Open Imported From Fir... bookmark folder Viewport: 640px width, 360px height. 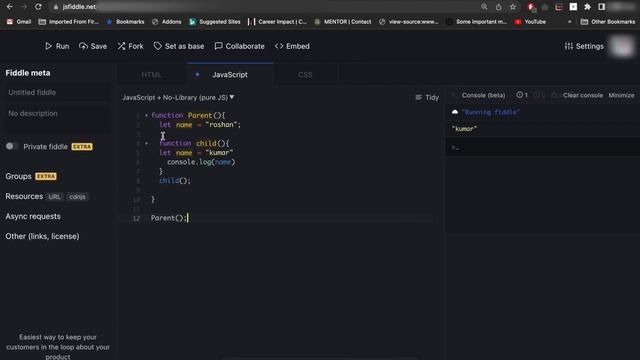[x=69, y=22]
